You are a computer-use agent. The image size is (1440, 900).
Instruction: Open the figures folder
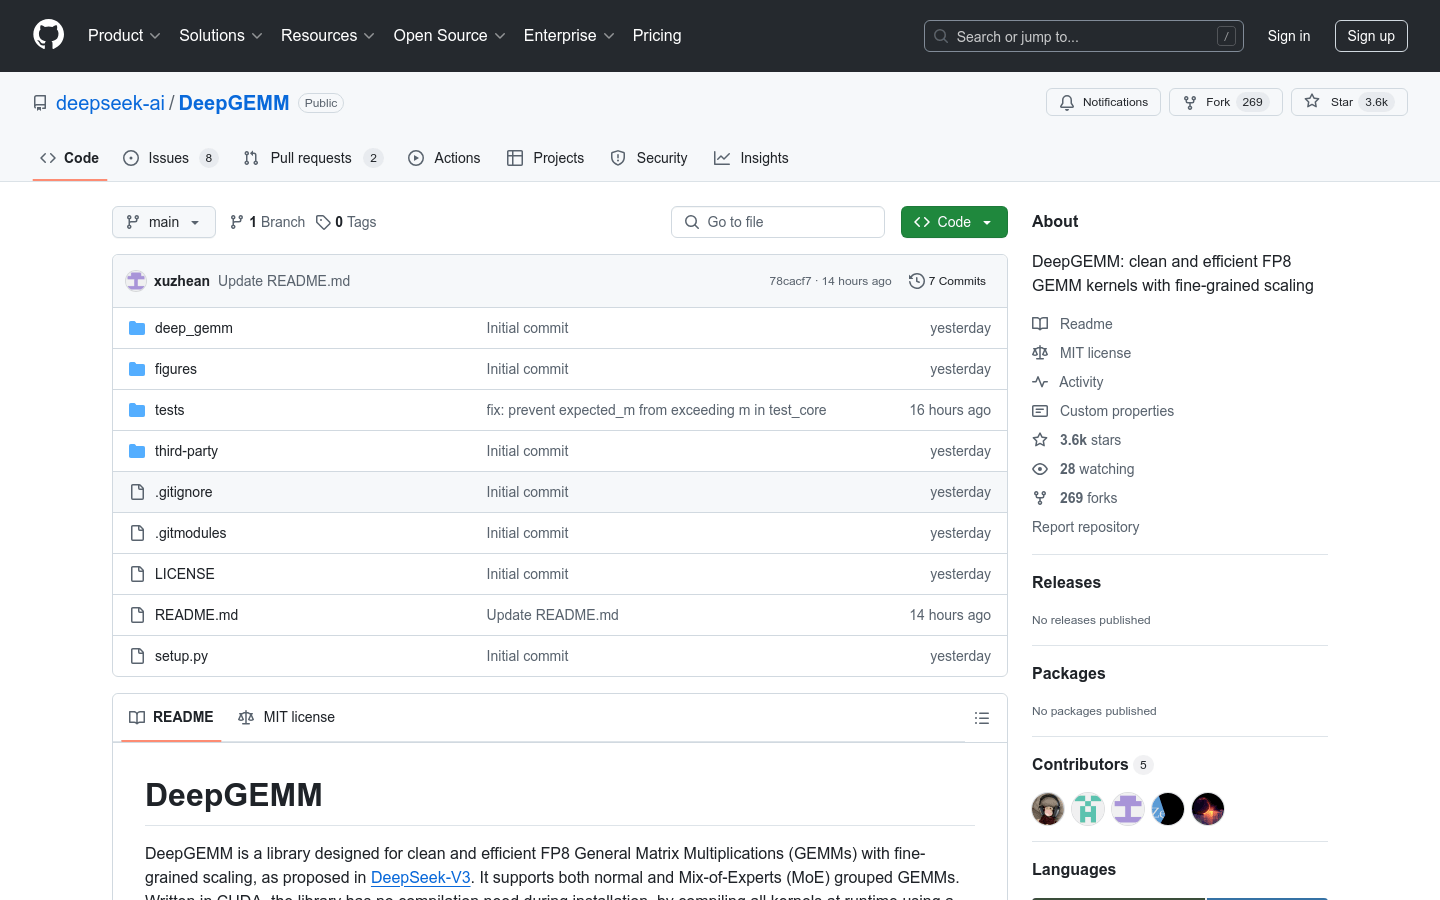pyautogui.click(x=176, y=369)
